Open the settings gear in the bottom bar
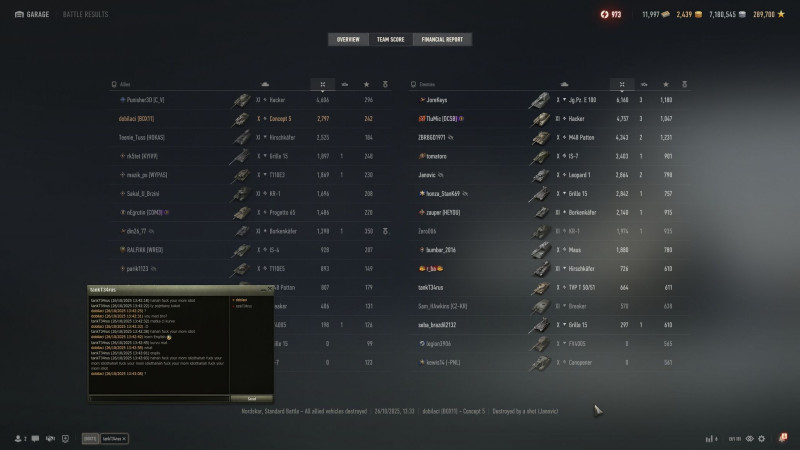800x450 pixels. [762, 438]
